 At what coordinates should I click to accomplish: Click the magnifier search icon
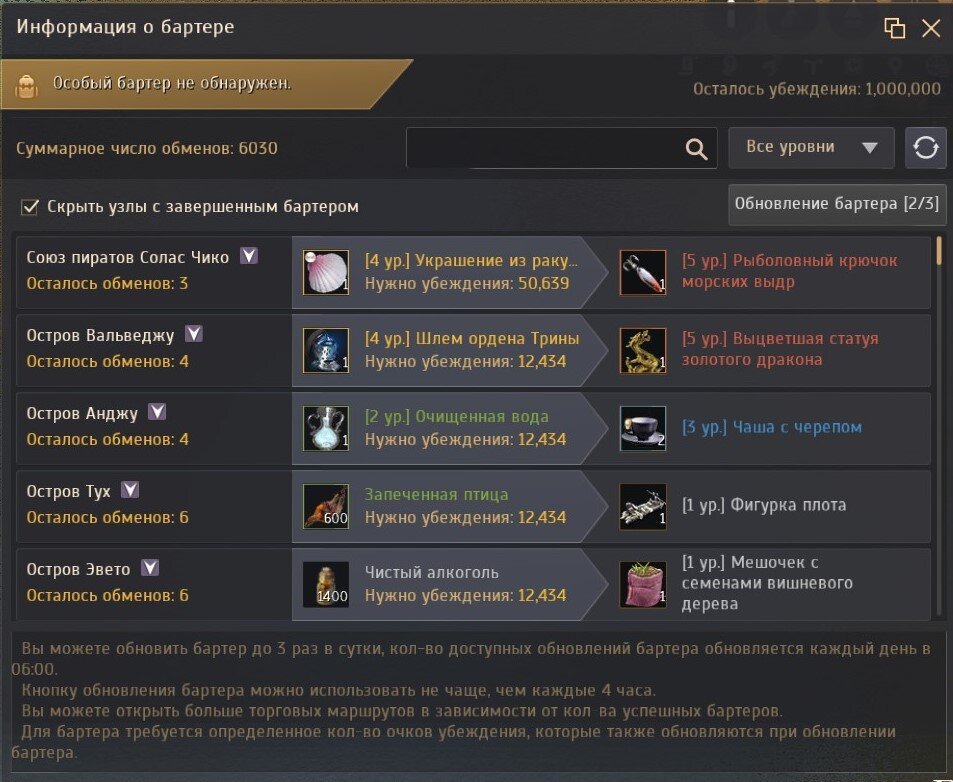tap(697, 148)
